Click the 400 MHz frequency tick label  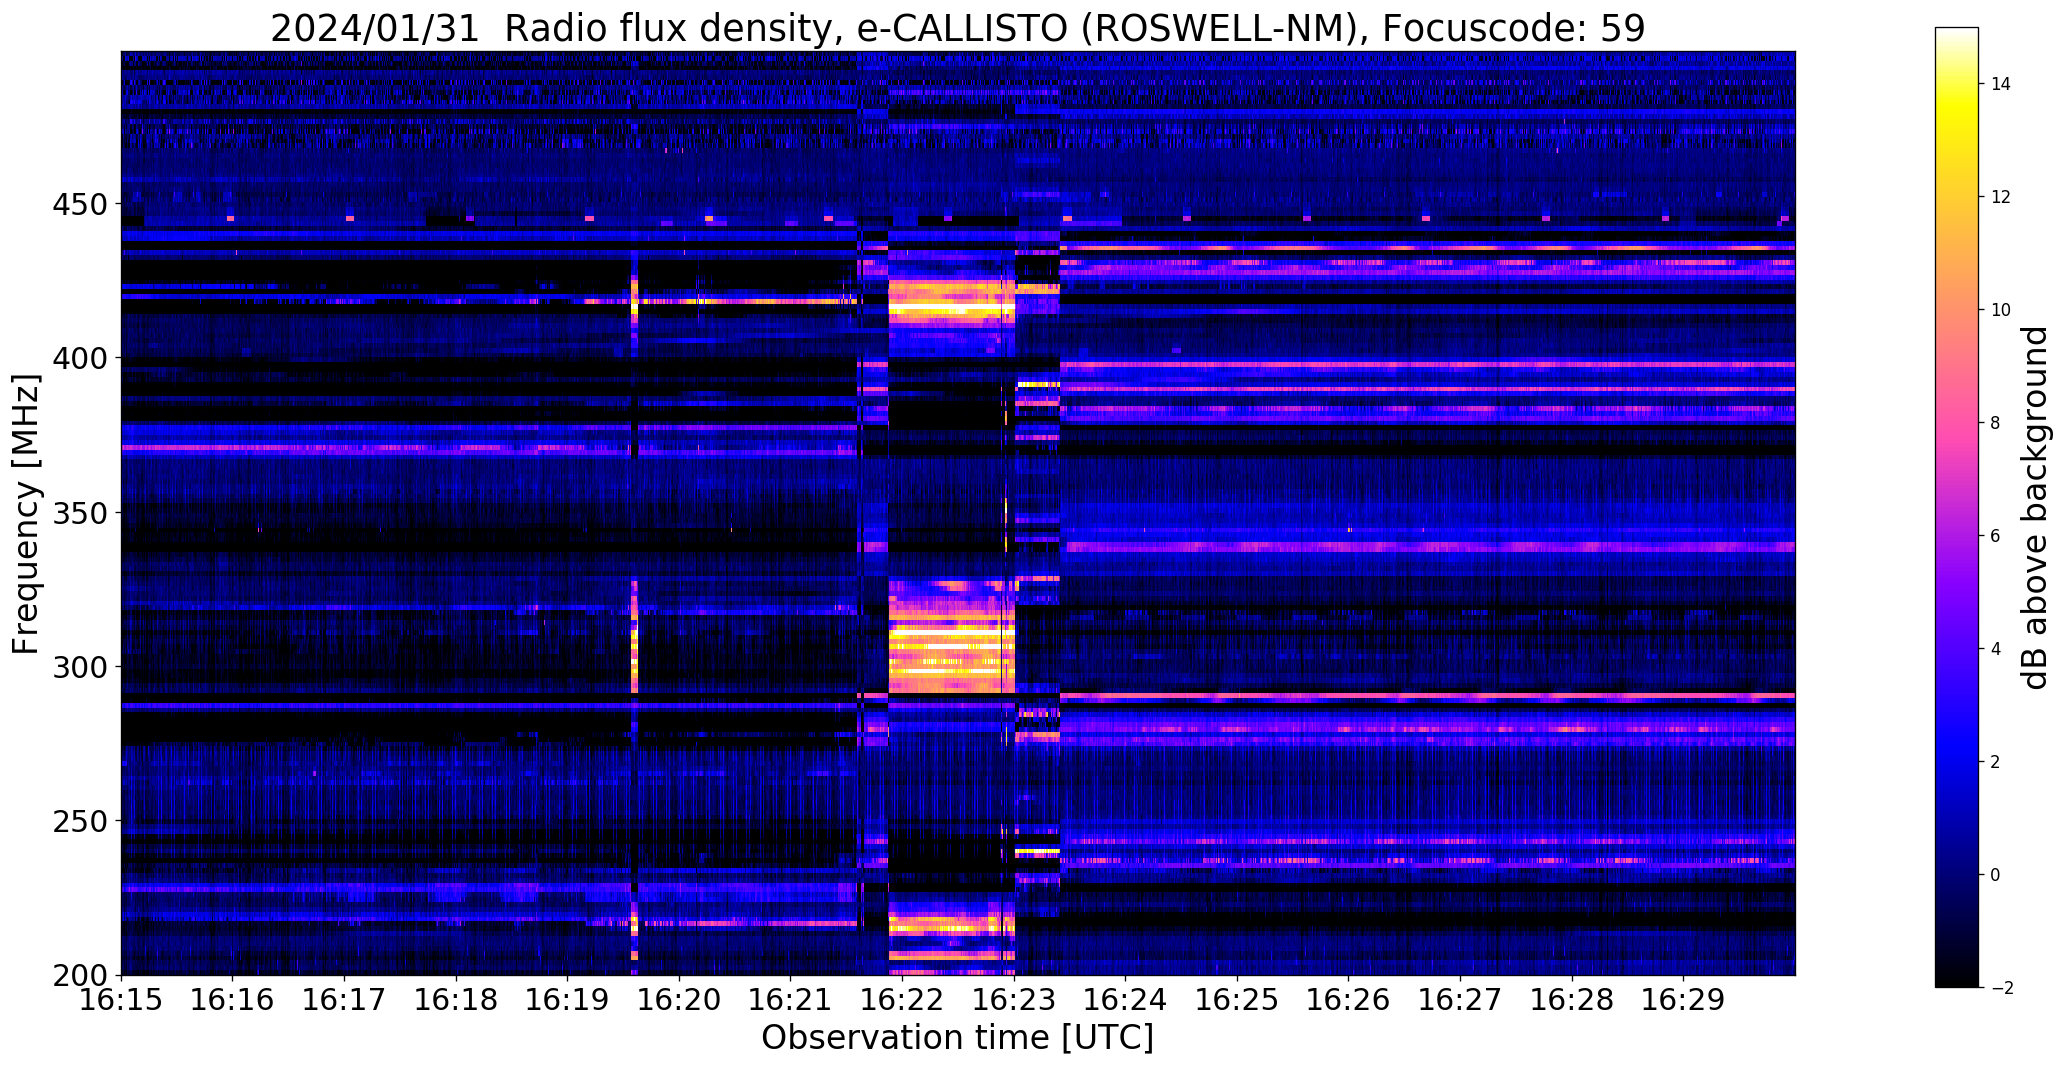click(x=78, y=358)
